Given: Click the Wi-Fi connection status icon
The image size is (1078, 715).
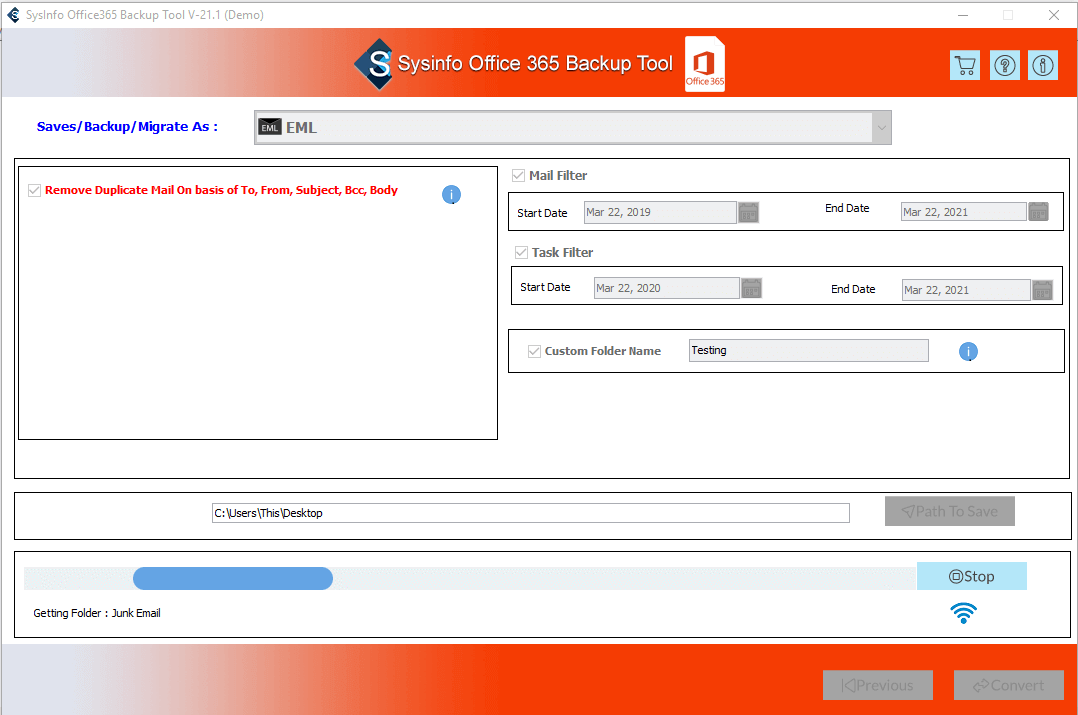Looking at the screenshot, I should pos(963,613).
